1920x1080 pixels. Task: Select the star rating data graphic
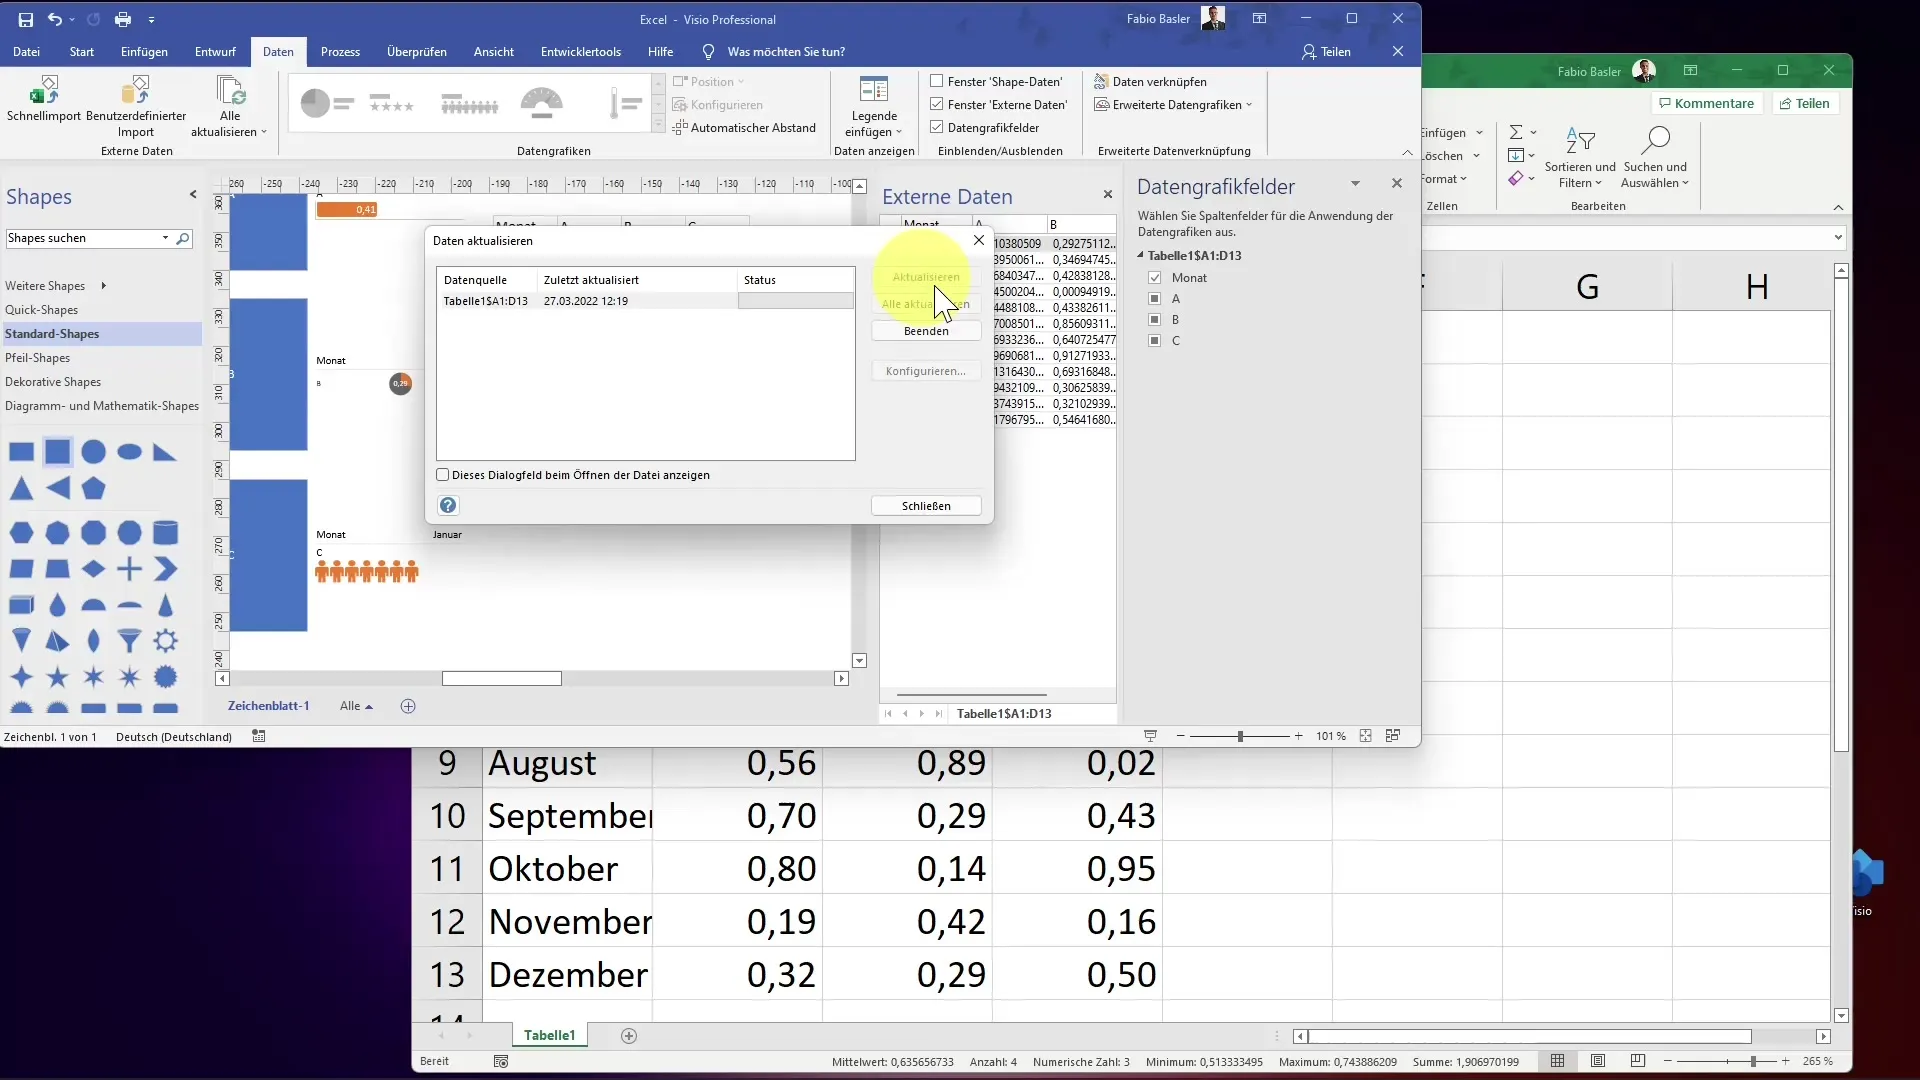click(x=391, y=103)
